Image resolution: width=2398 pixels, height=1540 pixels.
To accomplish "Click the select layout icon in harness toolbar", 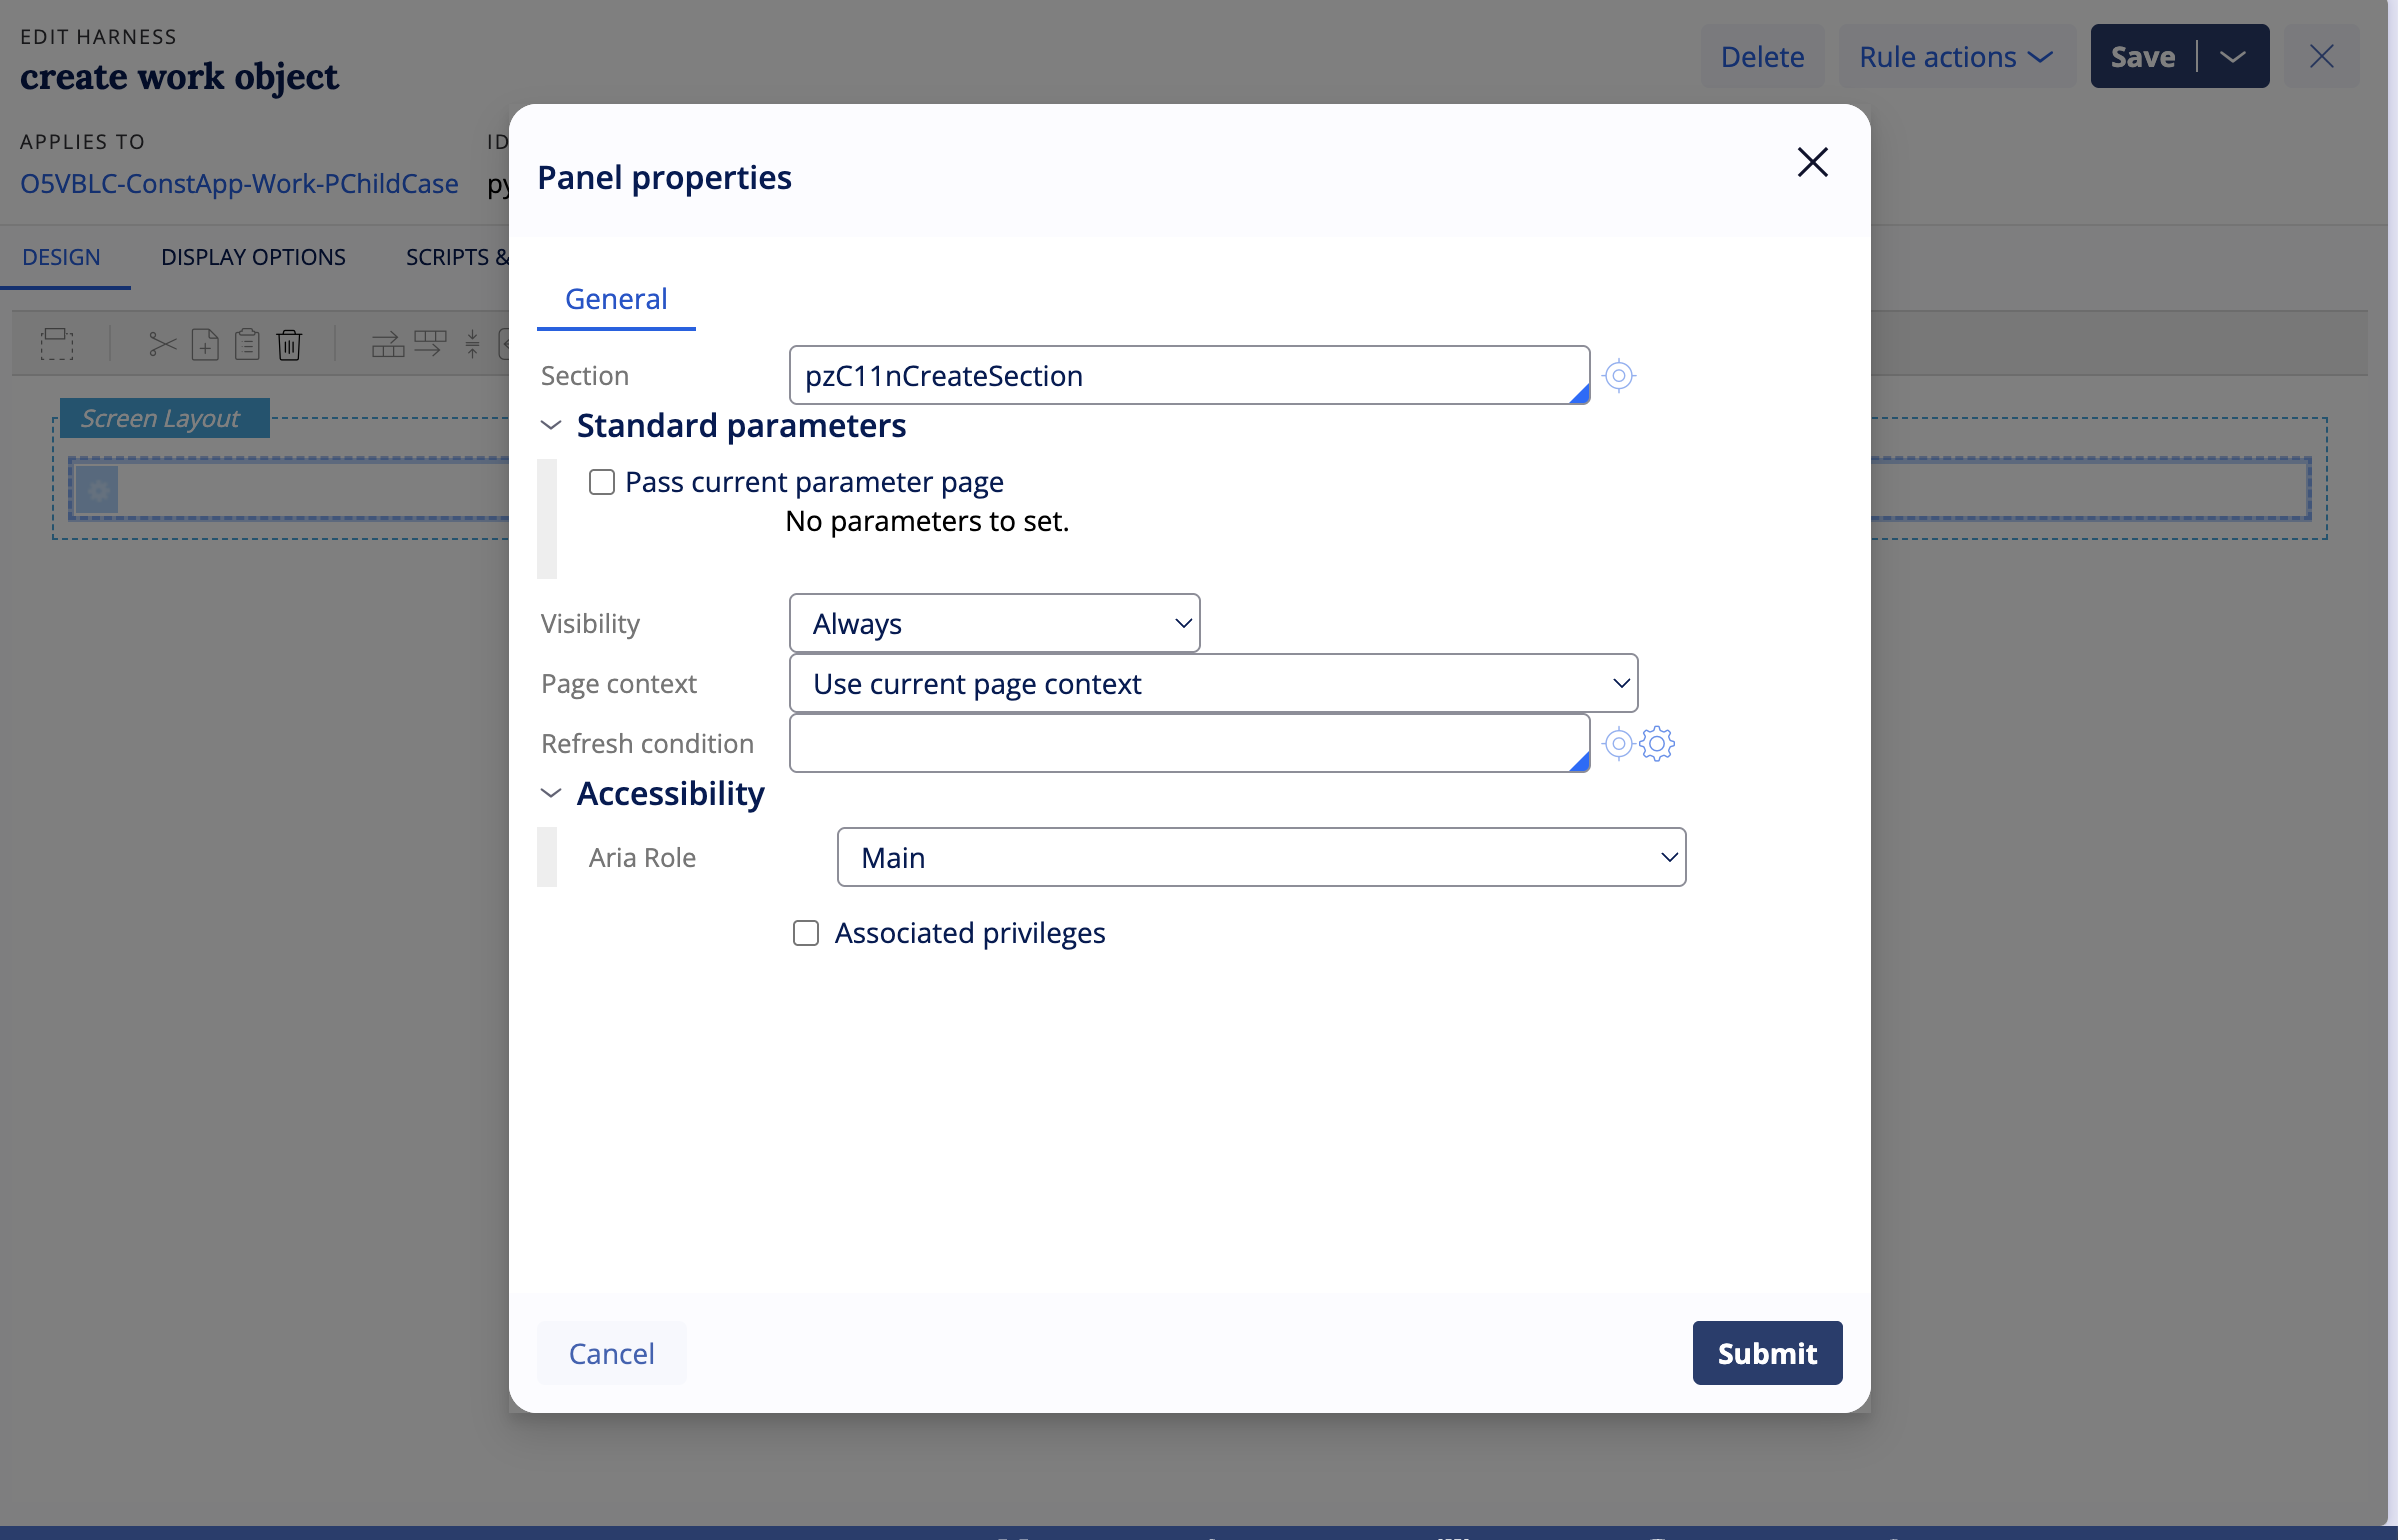I will tap(57, 344).
